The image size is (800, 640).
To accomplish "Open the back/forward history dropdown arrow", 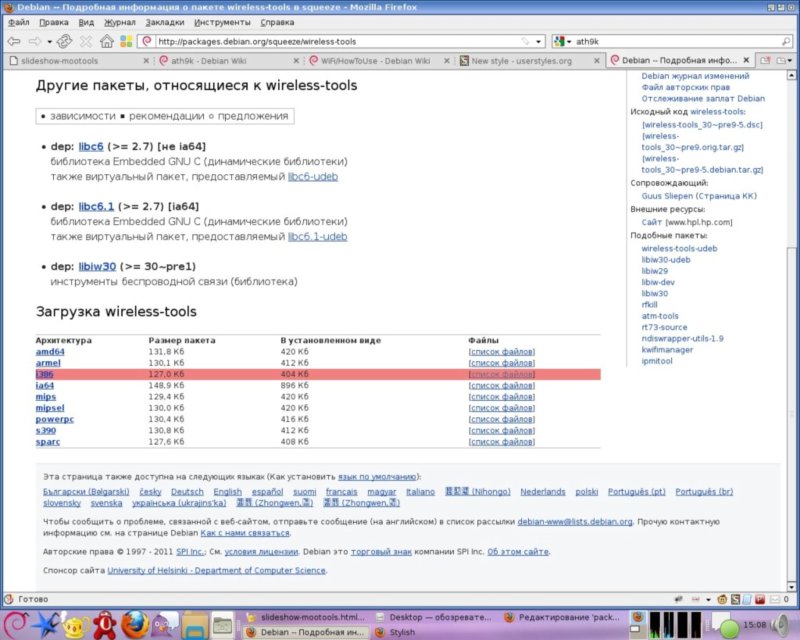I will pyautogui.click(x=49, y=42).
